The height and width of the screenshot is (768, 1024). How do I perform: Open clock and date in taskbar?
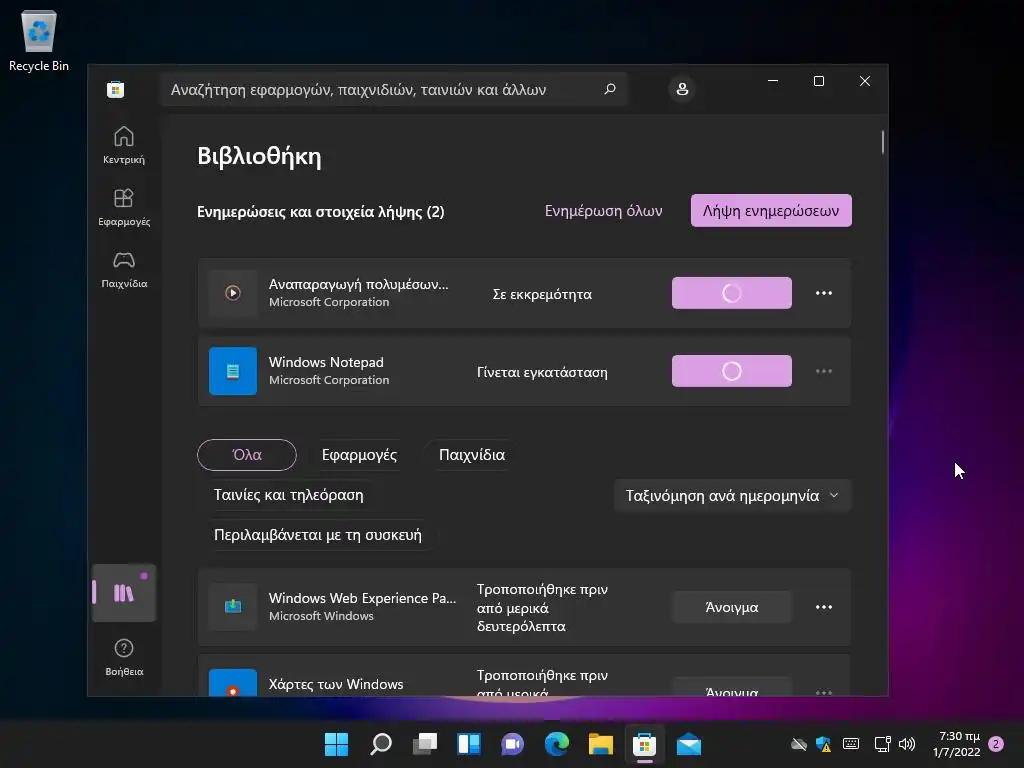(x=956, y=744)
